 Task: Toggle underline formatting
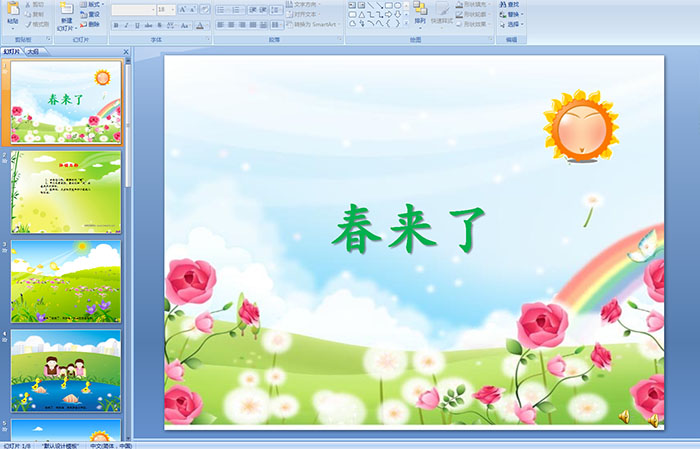(x=137, y=25)
